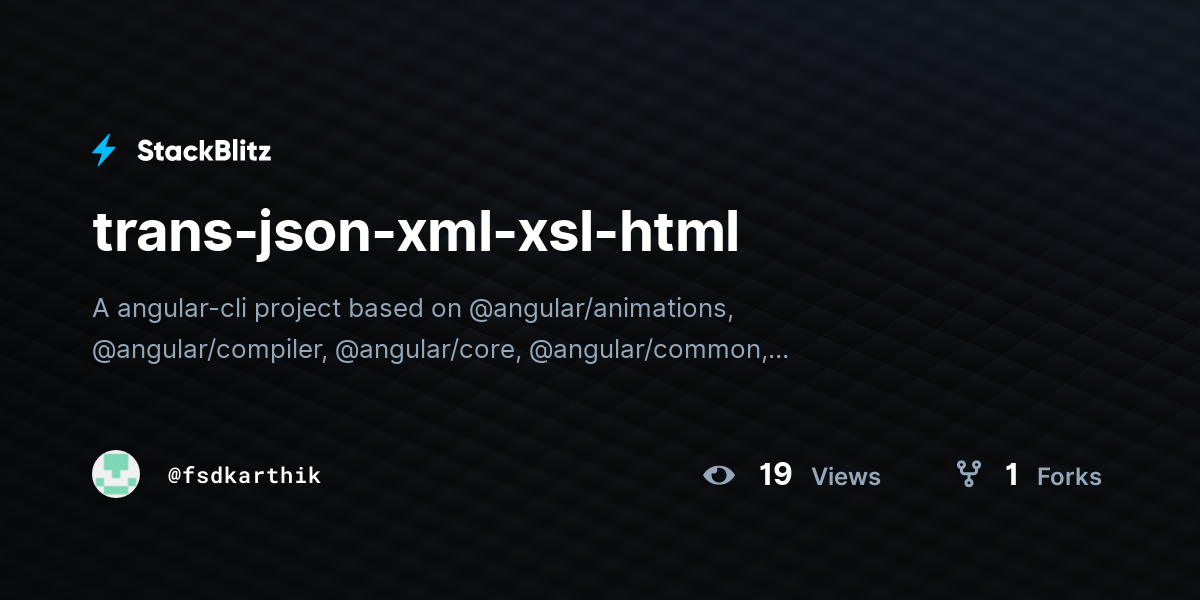
Task: Click the 19 view count number
Action: (x=775, y=474)
